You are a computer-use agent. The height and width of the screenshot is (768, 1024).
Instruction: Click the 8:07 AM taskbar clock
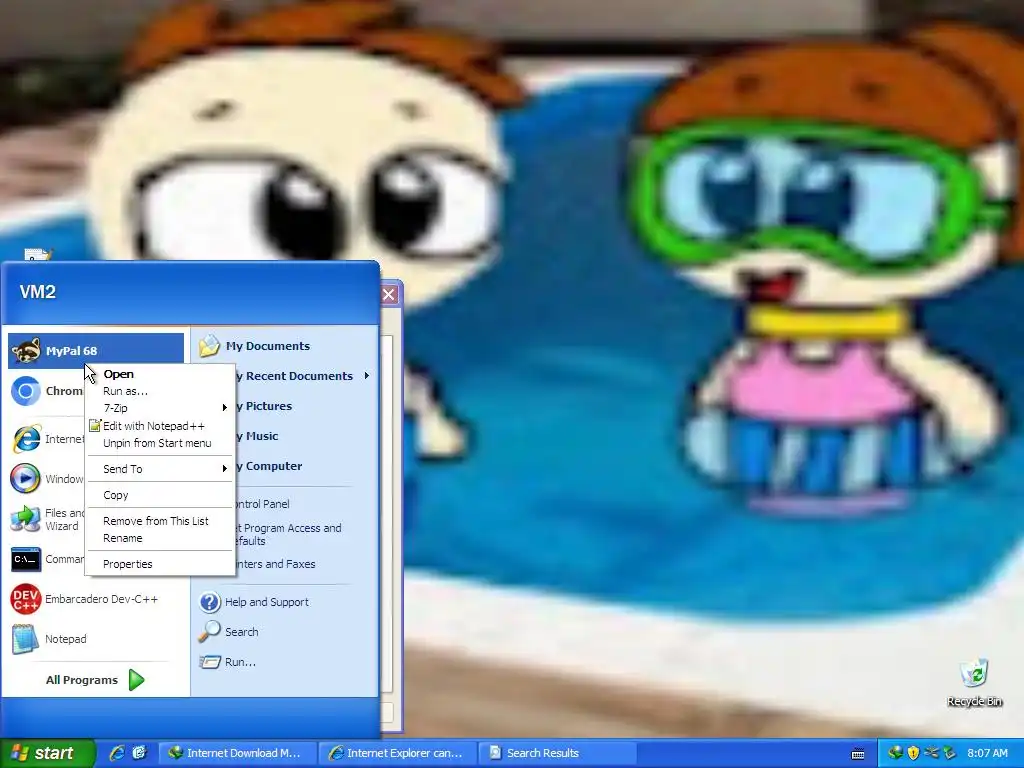987,753
